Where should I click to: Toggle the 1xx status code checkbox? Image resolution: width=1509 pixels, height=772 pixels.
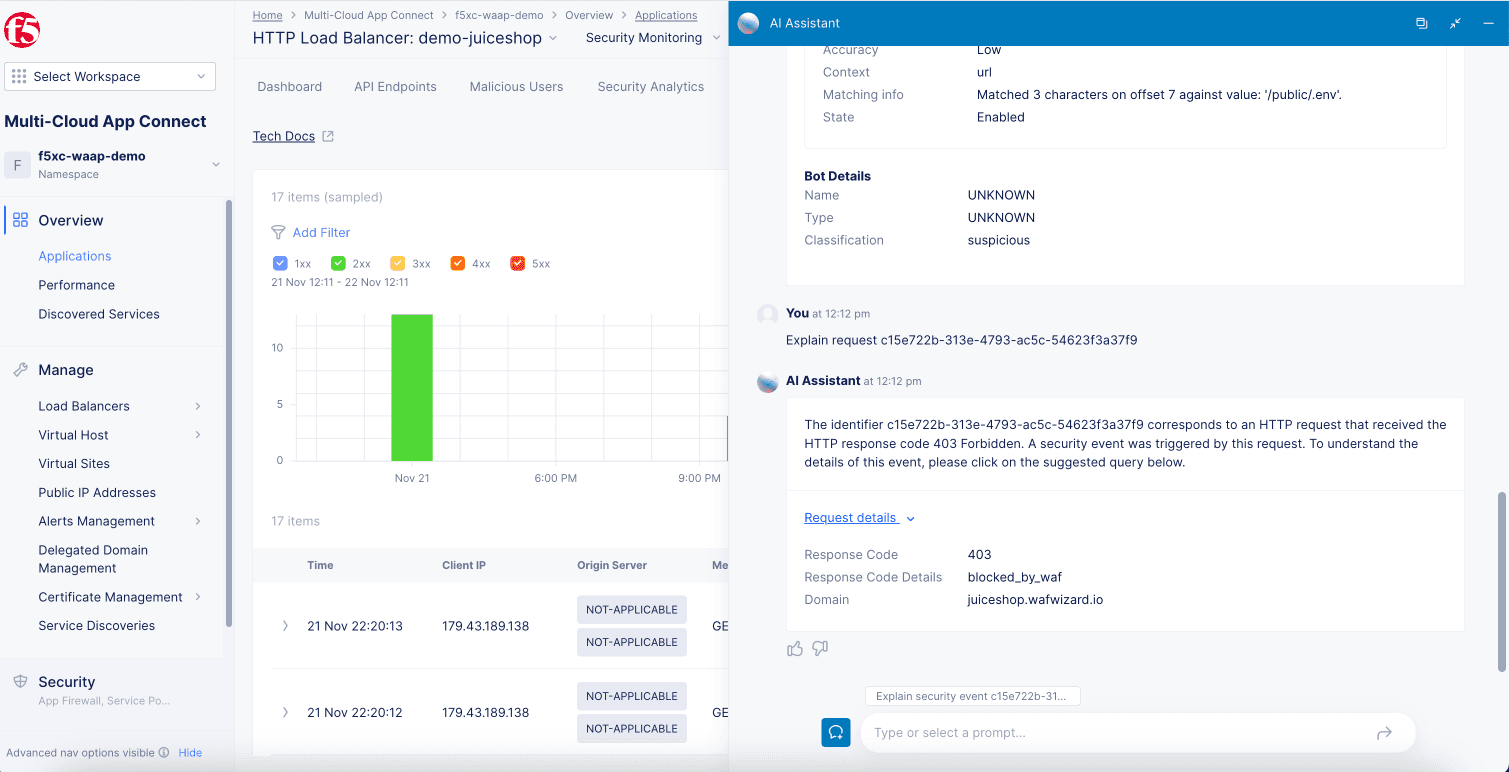point(280,262)
